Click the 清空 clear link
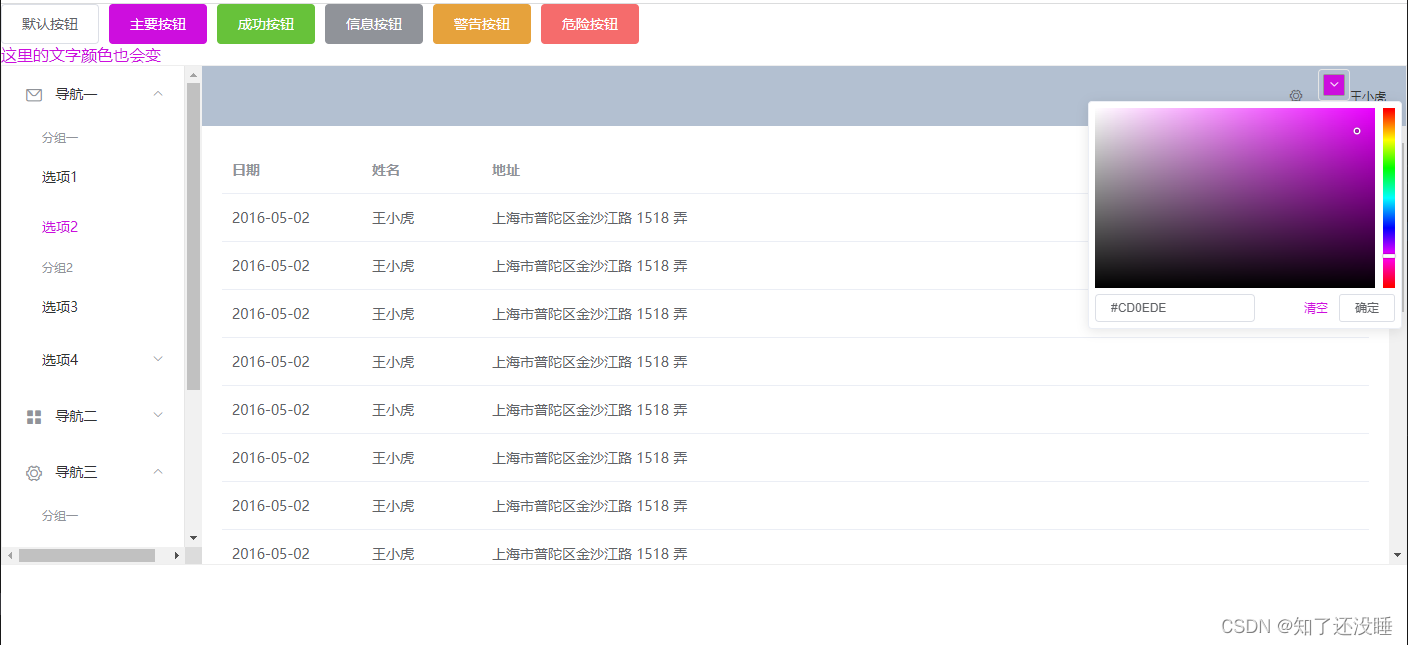 [1316, 308]
